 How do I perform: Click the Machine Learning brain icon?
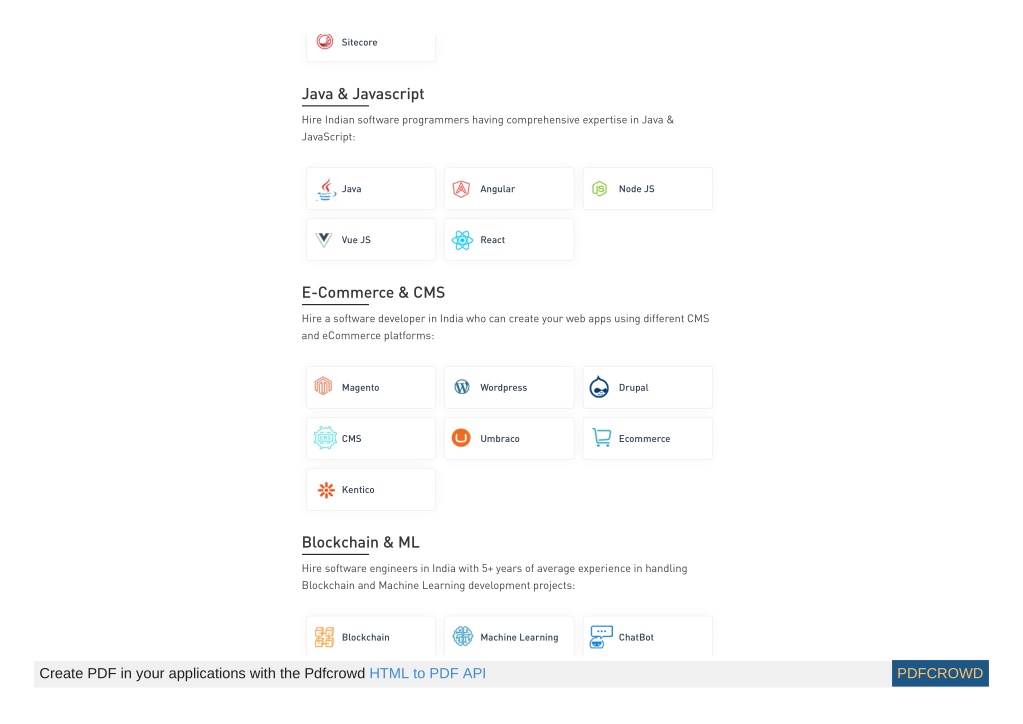coord(463,636)
